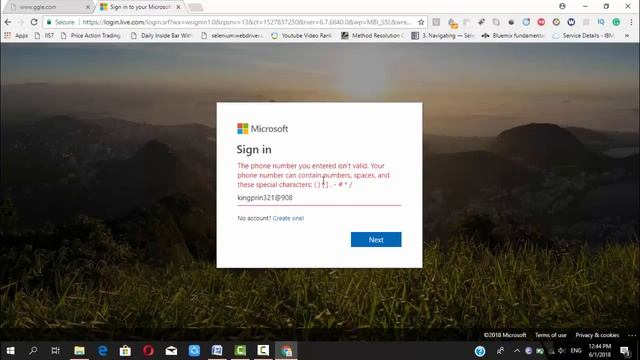Open the Service Details - IBM bookmark
This screenshot has height=360, width=640.
click(x=583, y=36)
